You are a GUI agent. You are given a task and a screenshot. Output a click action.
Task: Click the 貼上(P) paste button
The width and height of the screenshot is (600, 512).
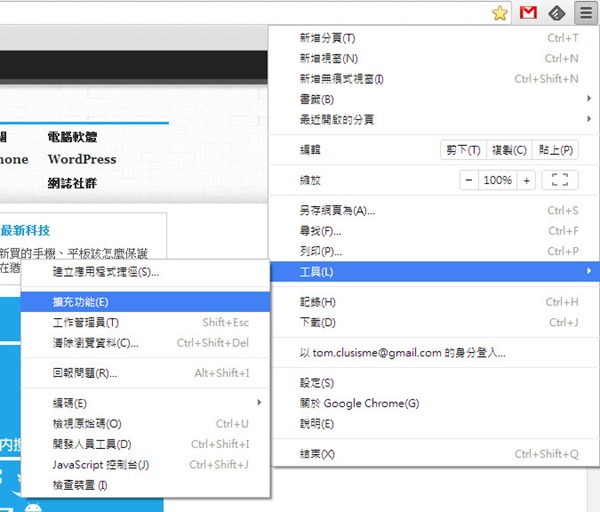point(554,150)
